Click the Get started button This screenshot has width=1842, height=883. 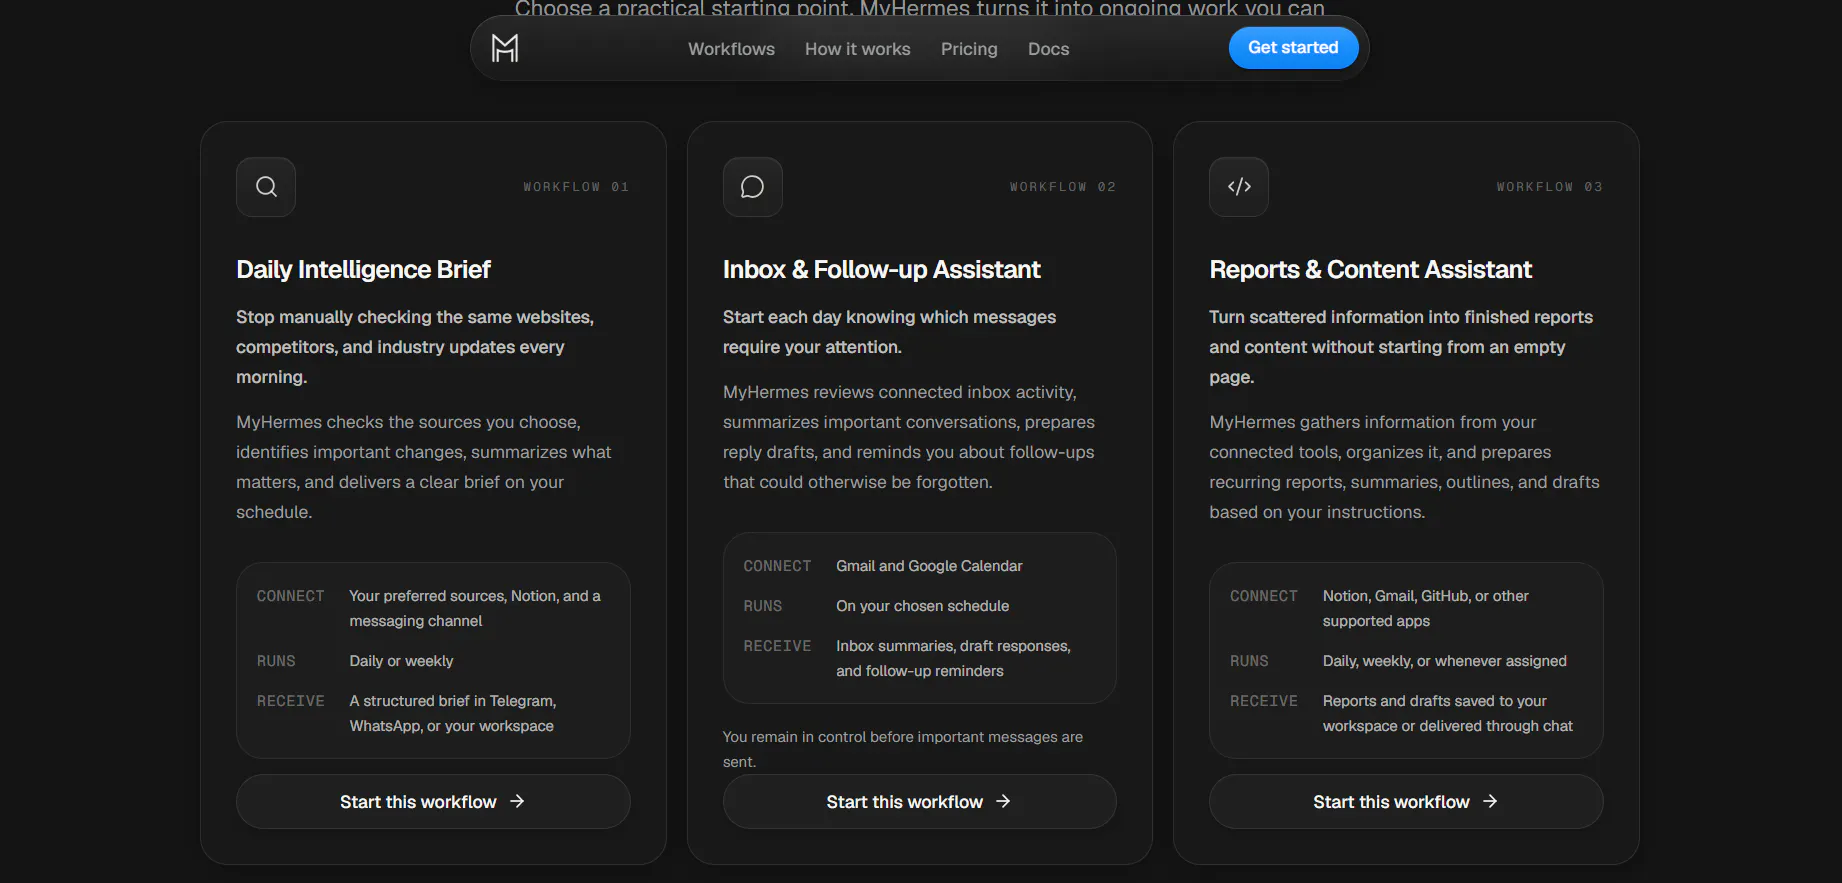[x=1293, y=48]
